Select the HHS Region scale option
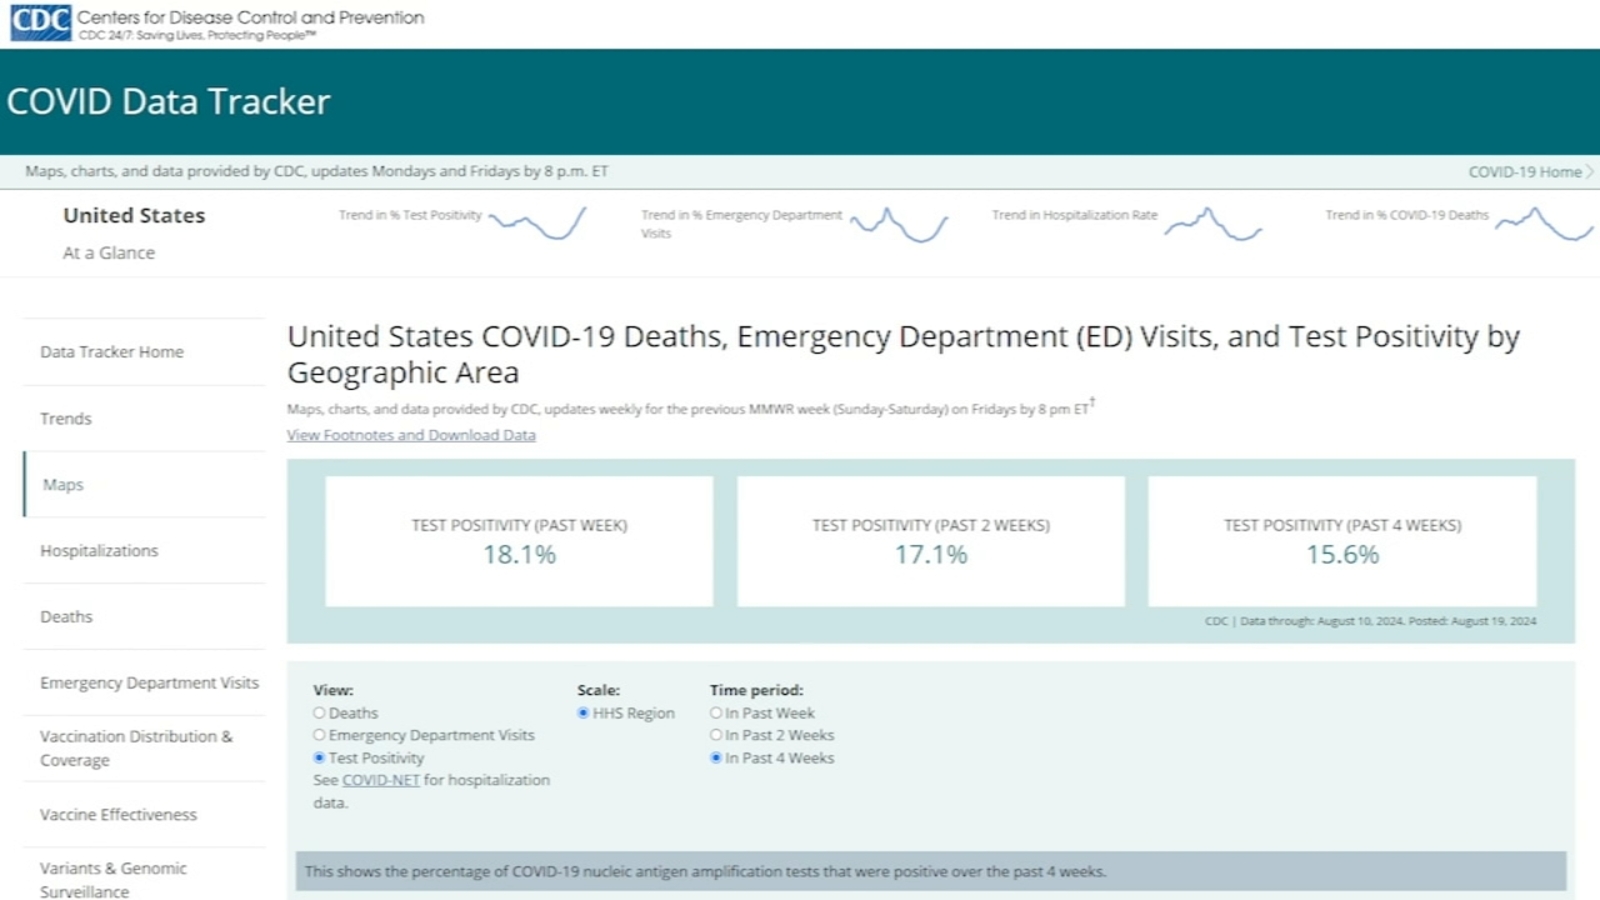 584,713
